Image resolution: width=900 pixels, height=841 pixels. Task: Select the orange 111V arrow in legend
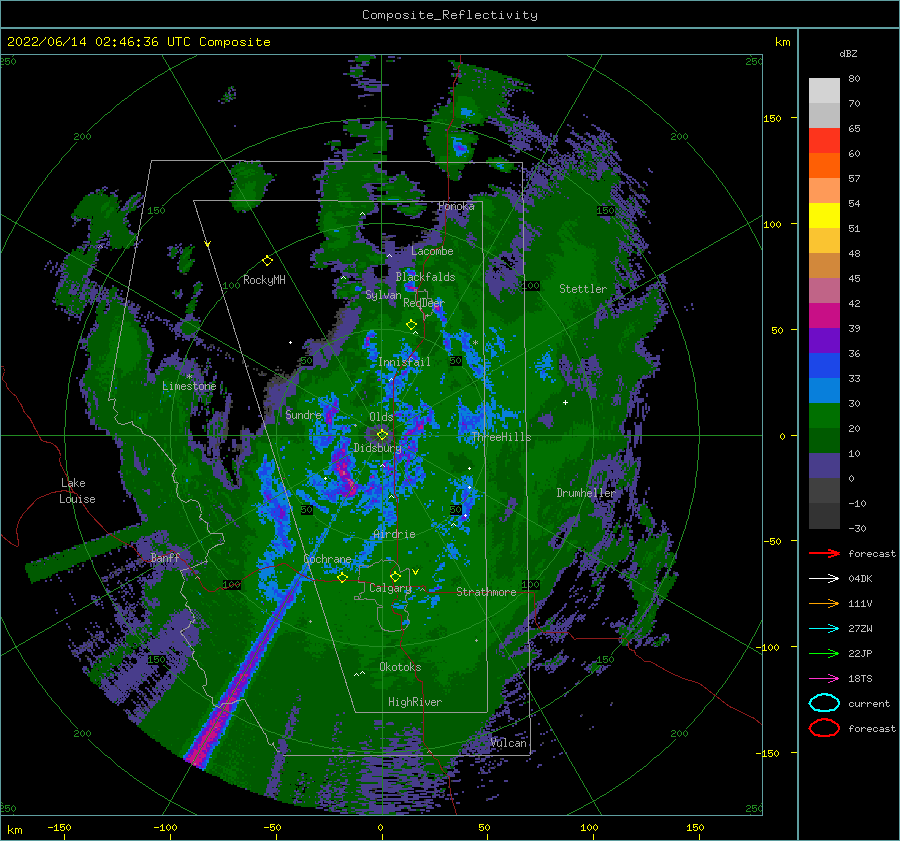coord(824,603)
